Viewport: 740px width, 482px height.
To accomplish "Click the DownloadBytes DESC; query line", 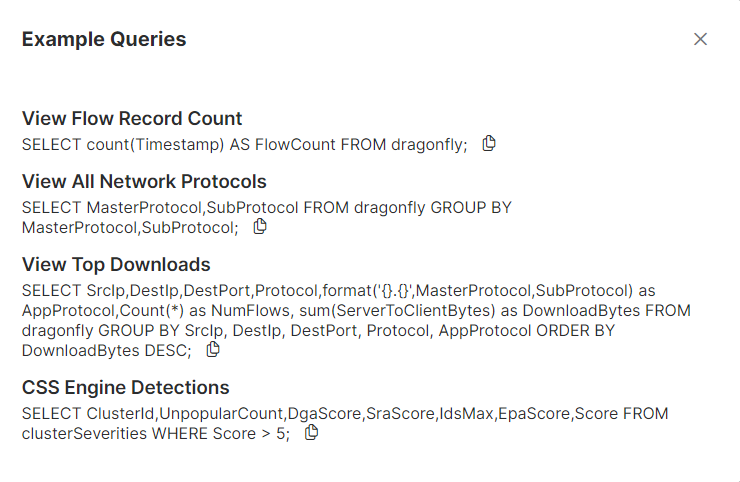I will [x=106, y=350].
